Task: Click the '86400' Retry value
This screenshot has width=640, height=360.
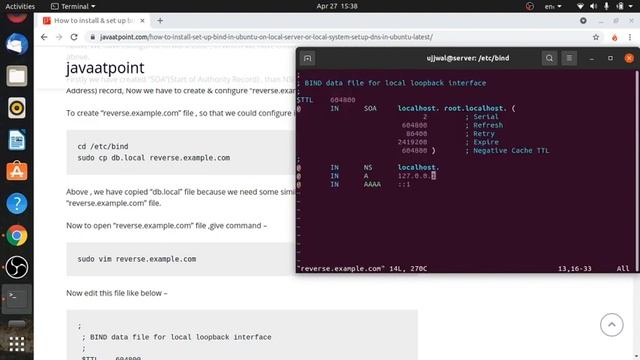Action: click(416, 133)
